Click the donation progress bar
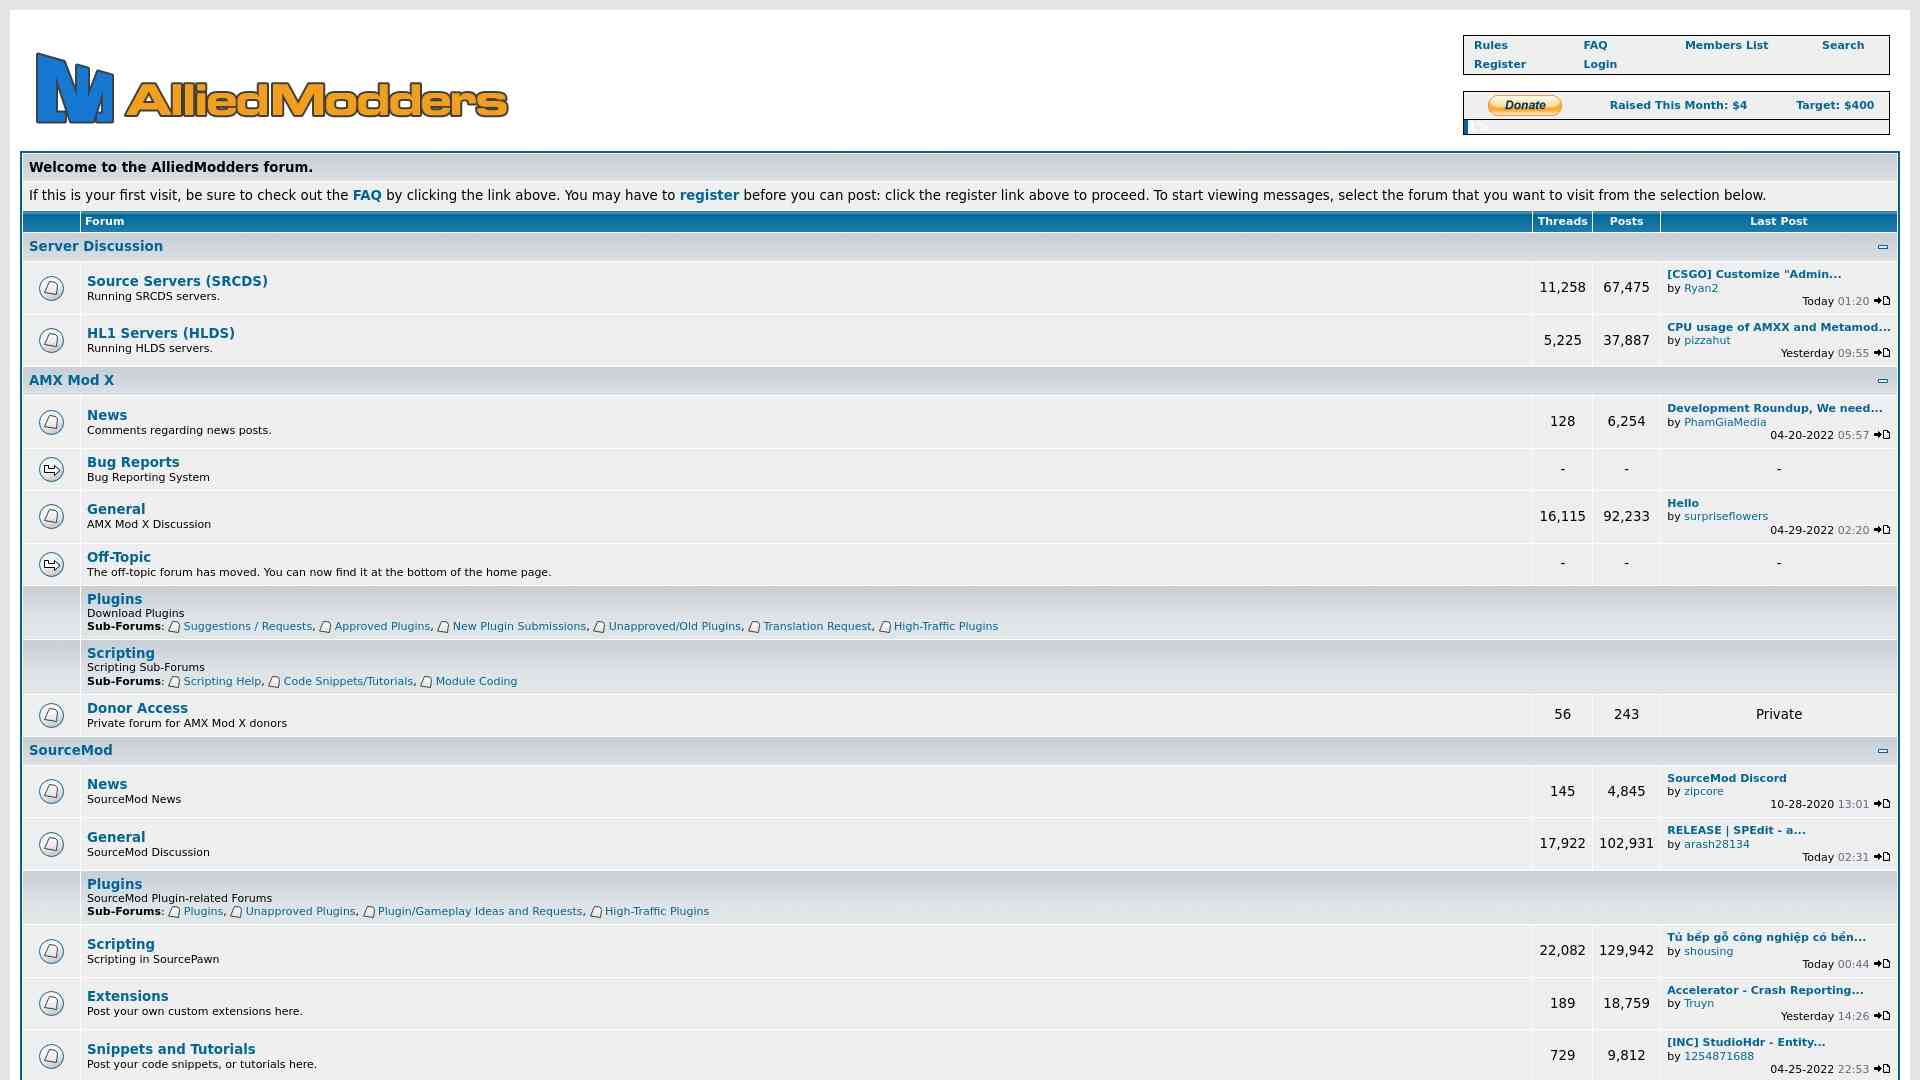This screenshot has height=1080, width=1920. pyautogui.click(x=1676, y=127)
